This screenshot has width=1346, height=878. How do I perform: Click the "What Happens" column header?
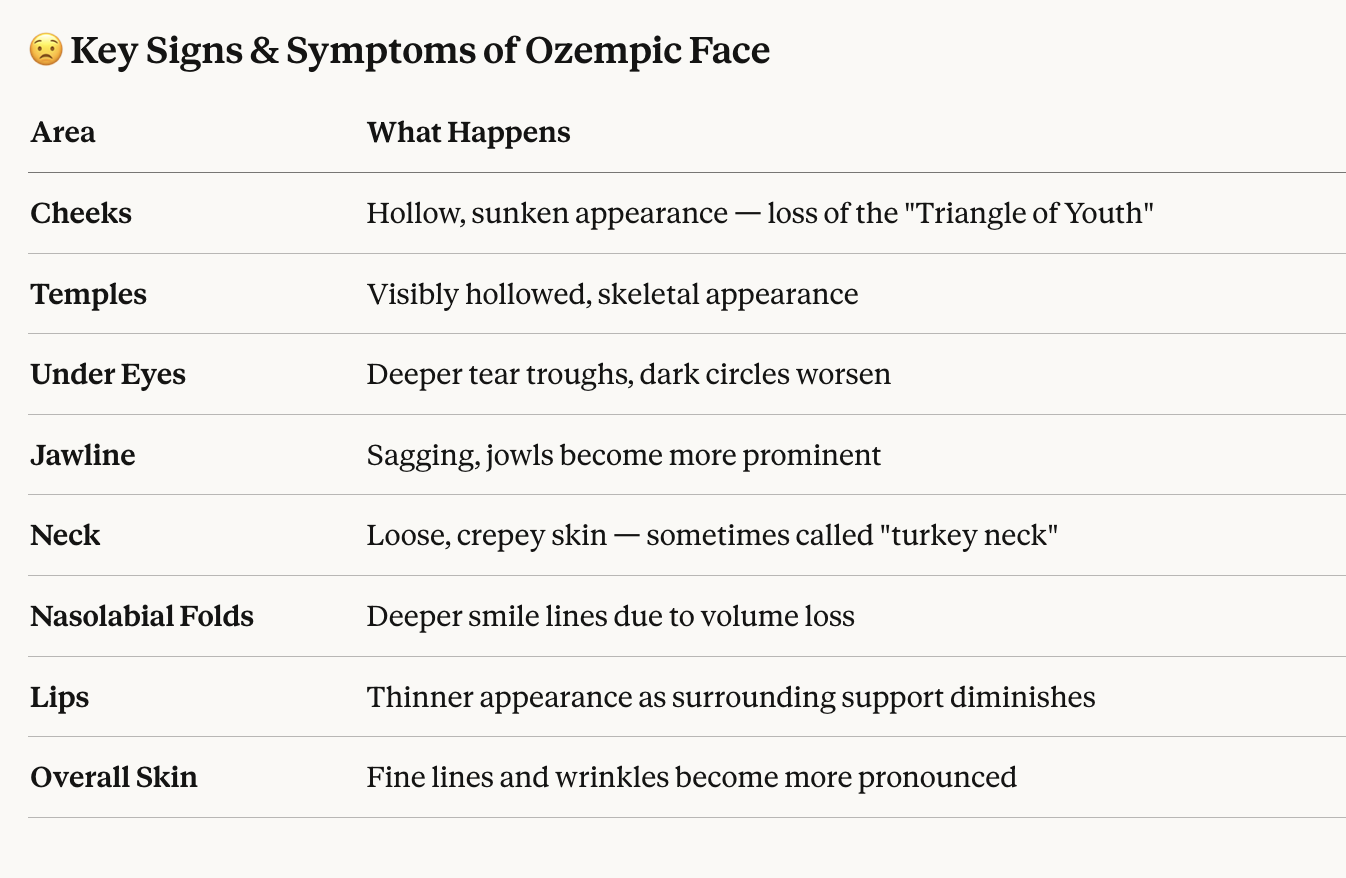468,132
